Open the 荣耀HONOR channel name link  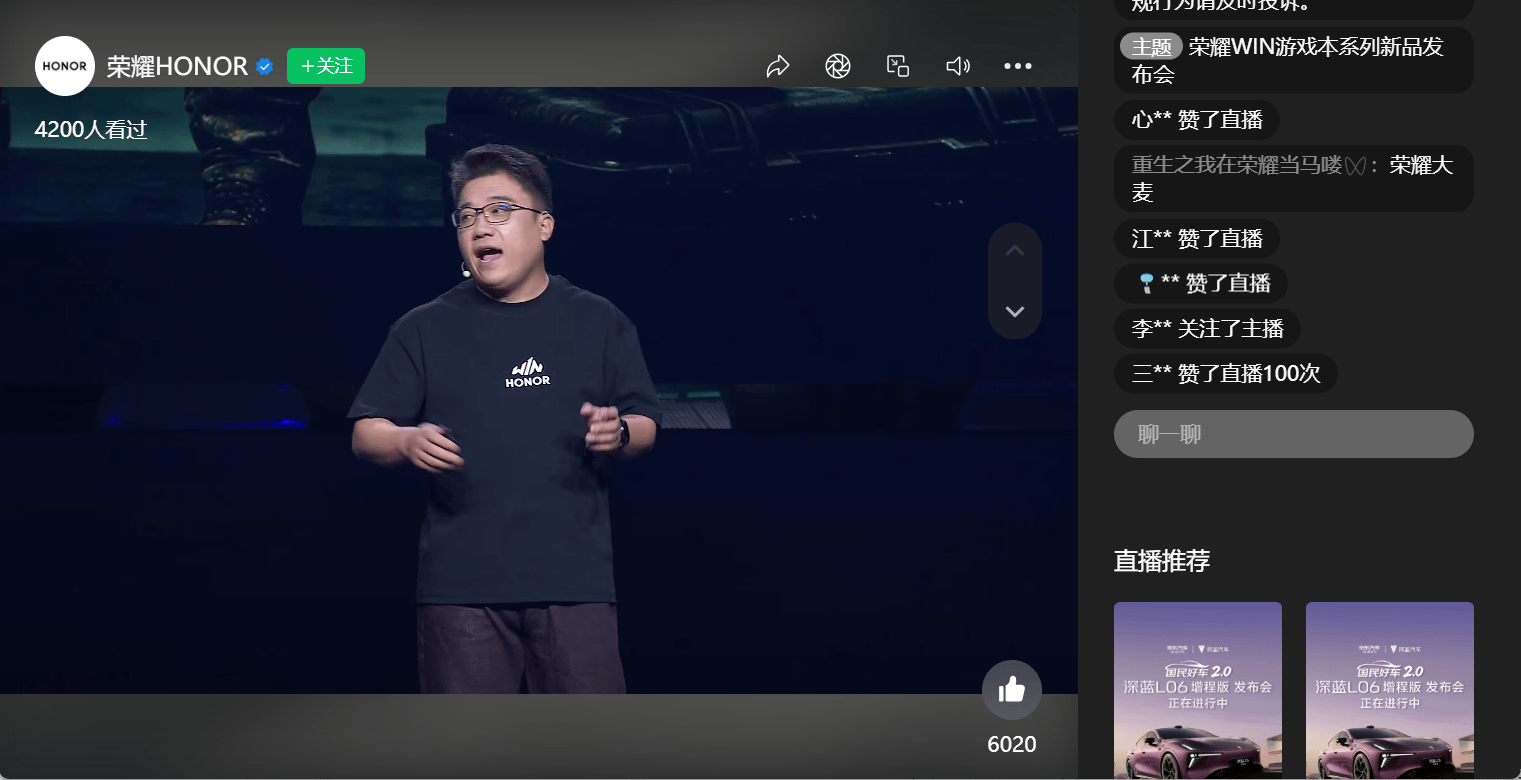pyautogui.click(x=177, y=66)
